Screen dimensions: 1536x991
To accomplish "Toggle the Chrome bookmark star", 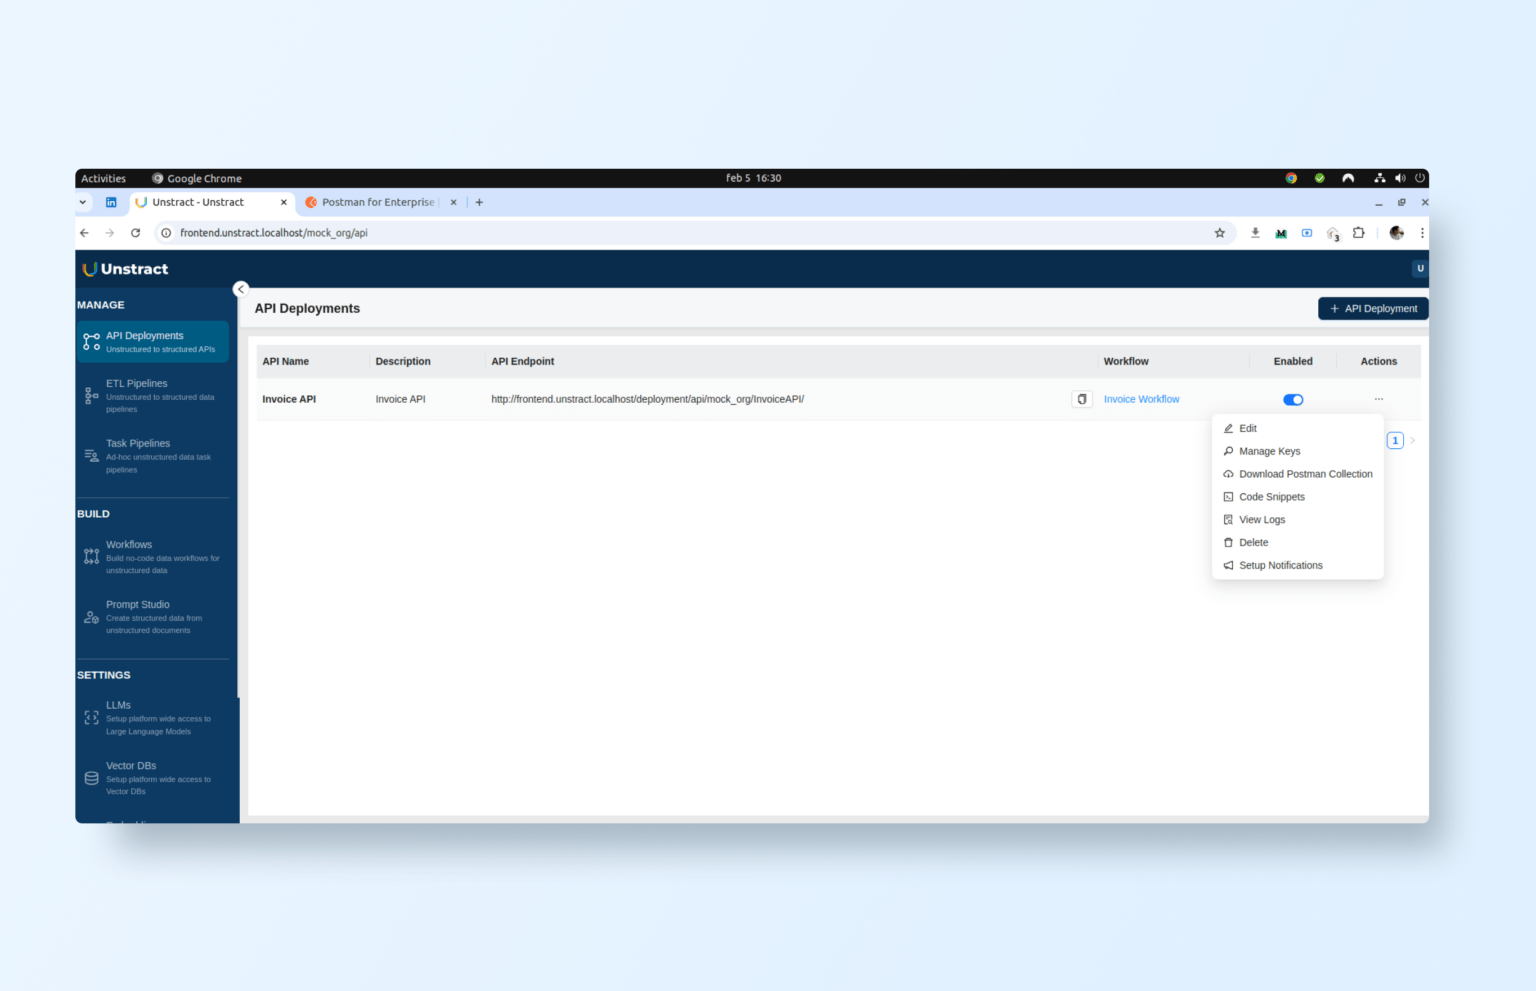I will [x=1219, y=232].
